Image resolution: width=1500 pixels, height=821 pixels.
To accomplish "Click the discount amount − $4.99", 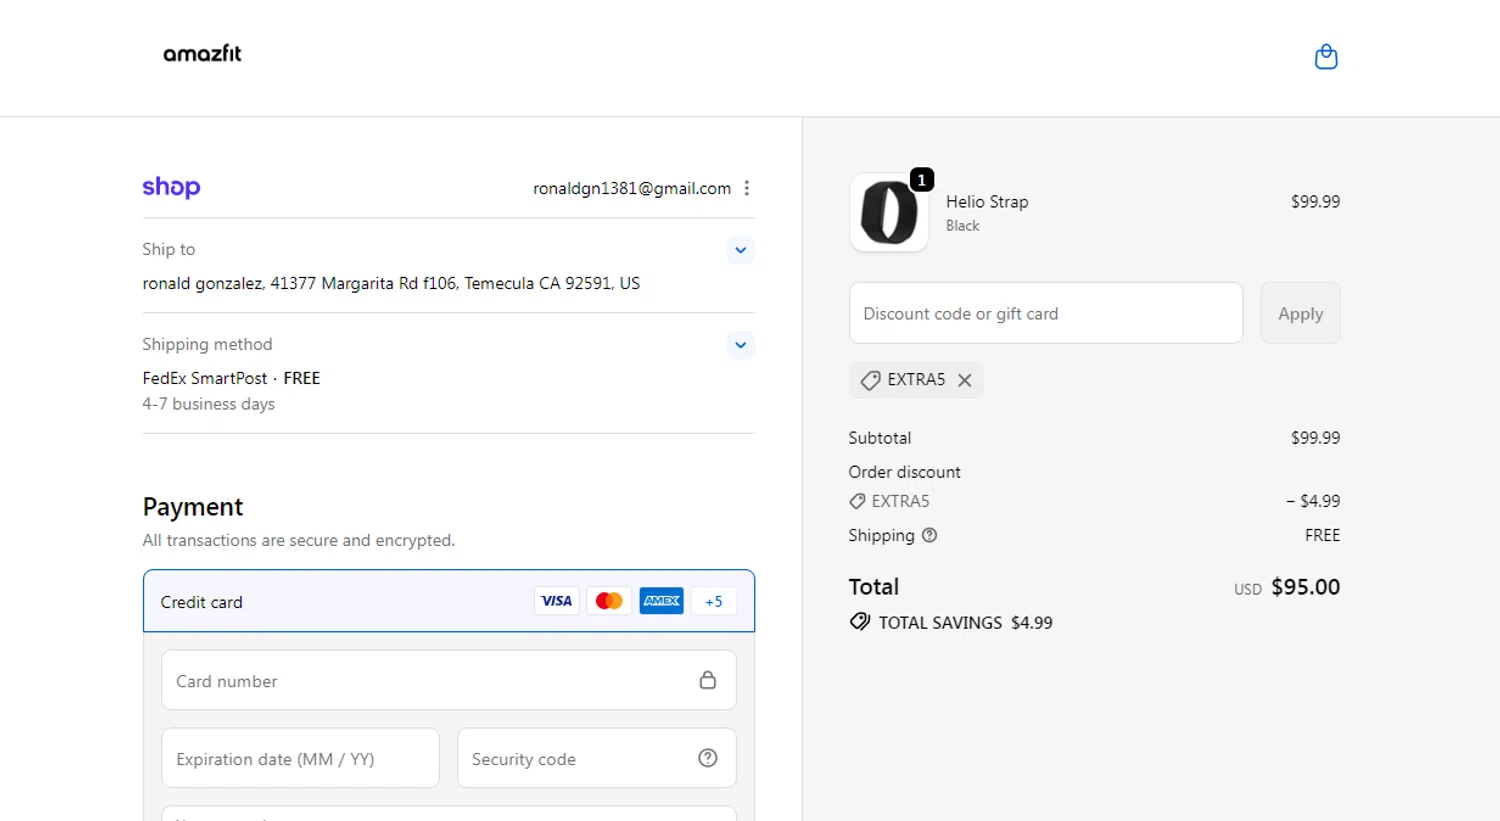I will coord(1313,501).
